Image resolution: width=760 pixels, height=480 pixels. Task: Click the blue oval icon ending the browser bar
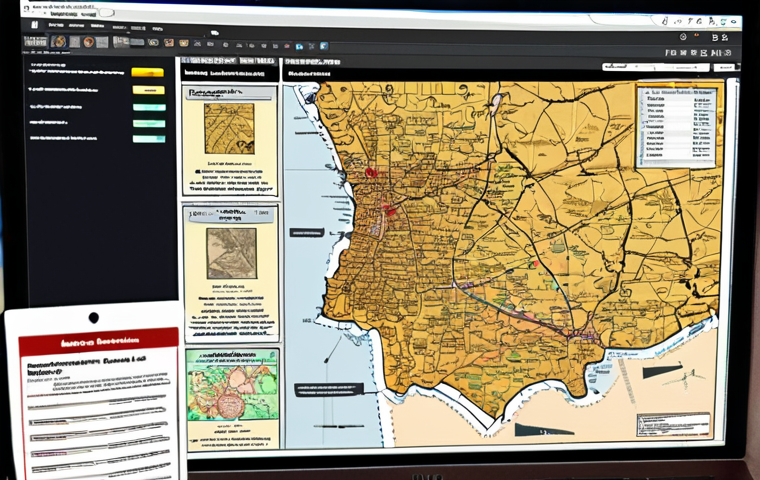pos(735,22)
